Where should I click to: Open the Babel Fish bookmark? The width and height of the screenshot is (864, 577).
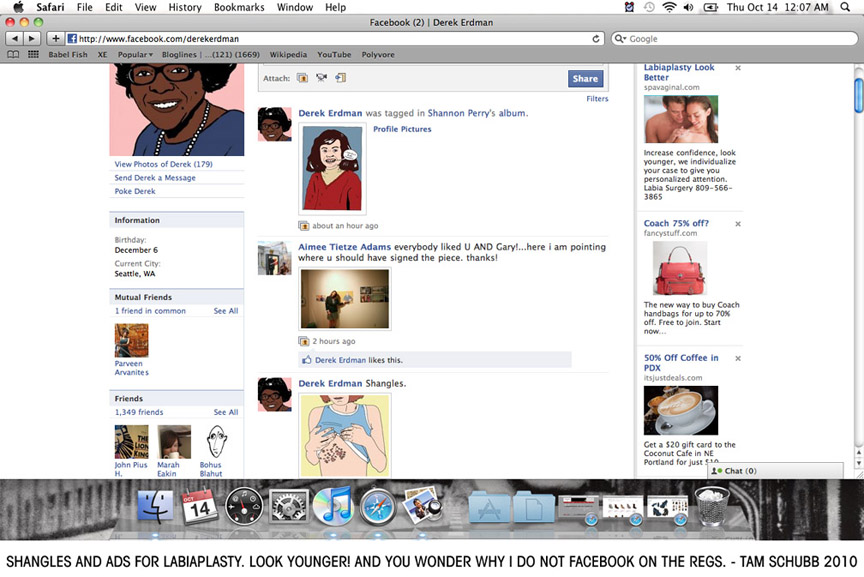(68, 55)
